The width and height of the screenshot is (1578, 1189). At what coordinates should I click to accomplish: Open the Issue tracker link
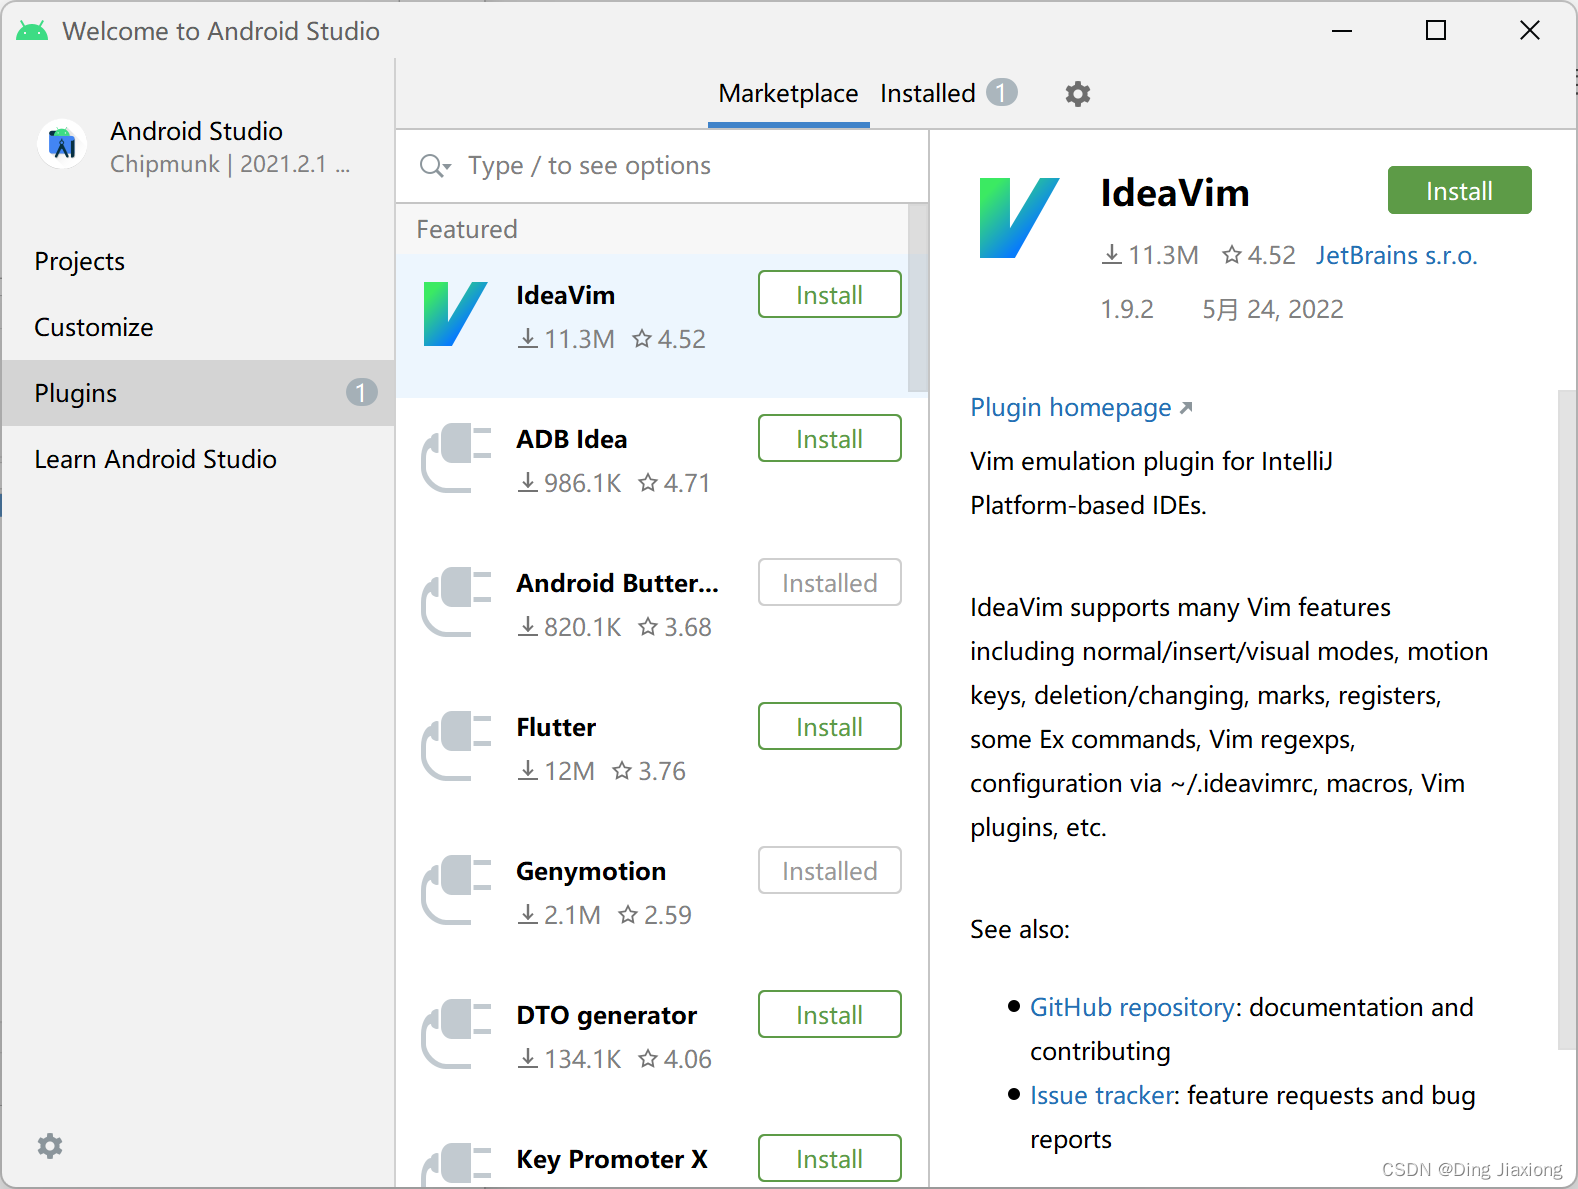1101,1095
